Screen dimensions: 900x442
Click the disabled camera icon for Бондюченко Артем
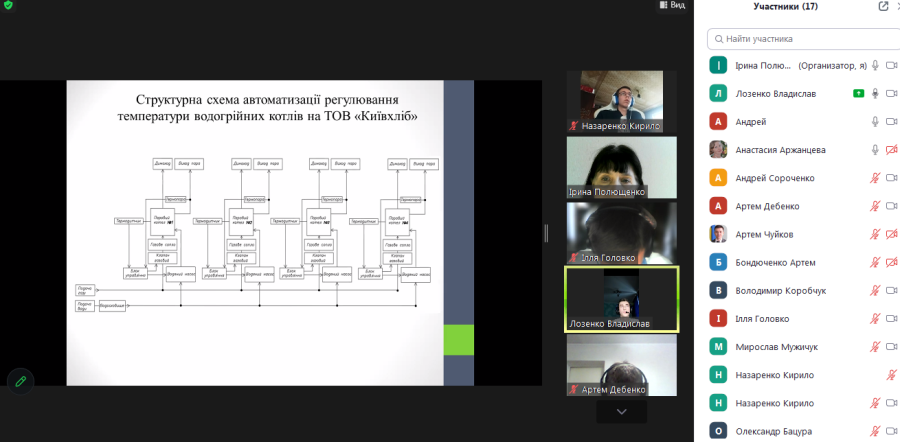pos(891,262)
